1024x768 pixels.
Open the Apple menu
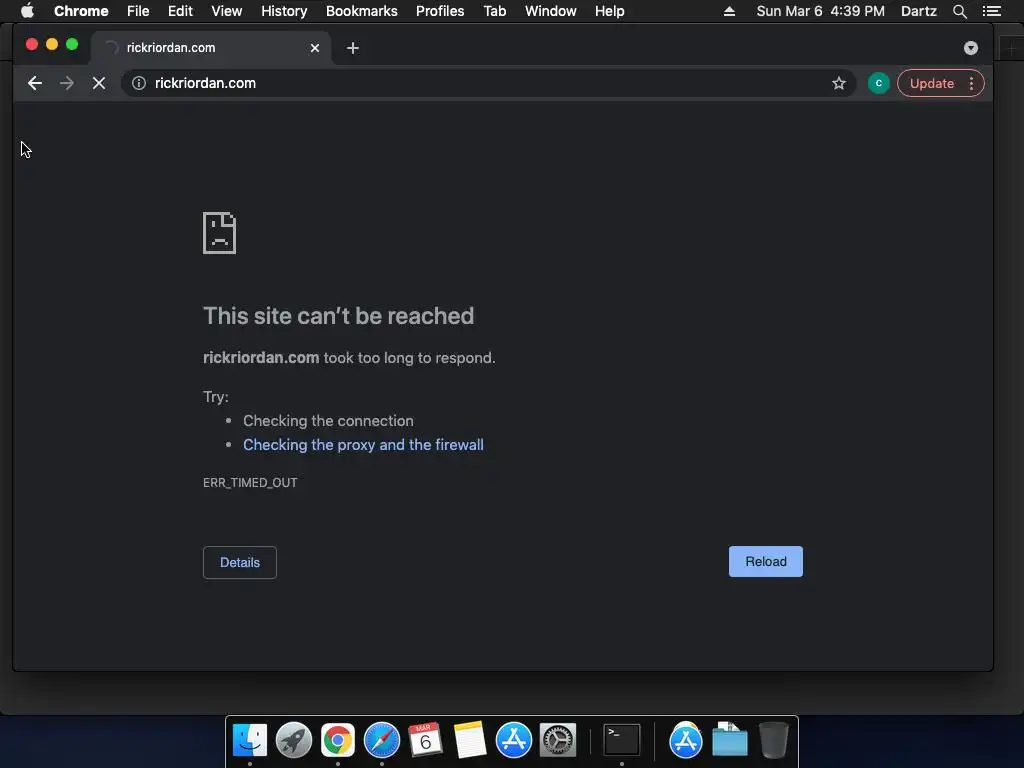[27, 11]
